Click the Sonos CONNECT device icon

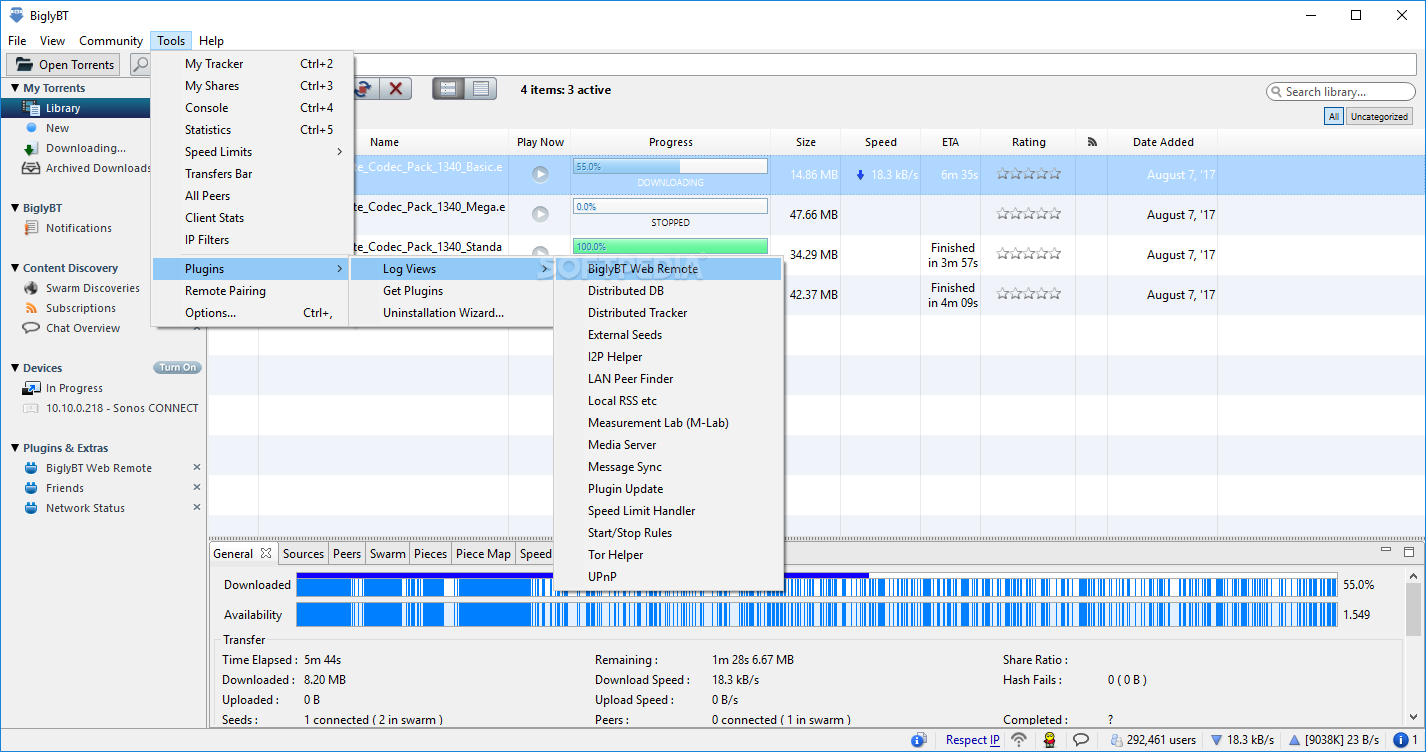32,408
